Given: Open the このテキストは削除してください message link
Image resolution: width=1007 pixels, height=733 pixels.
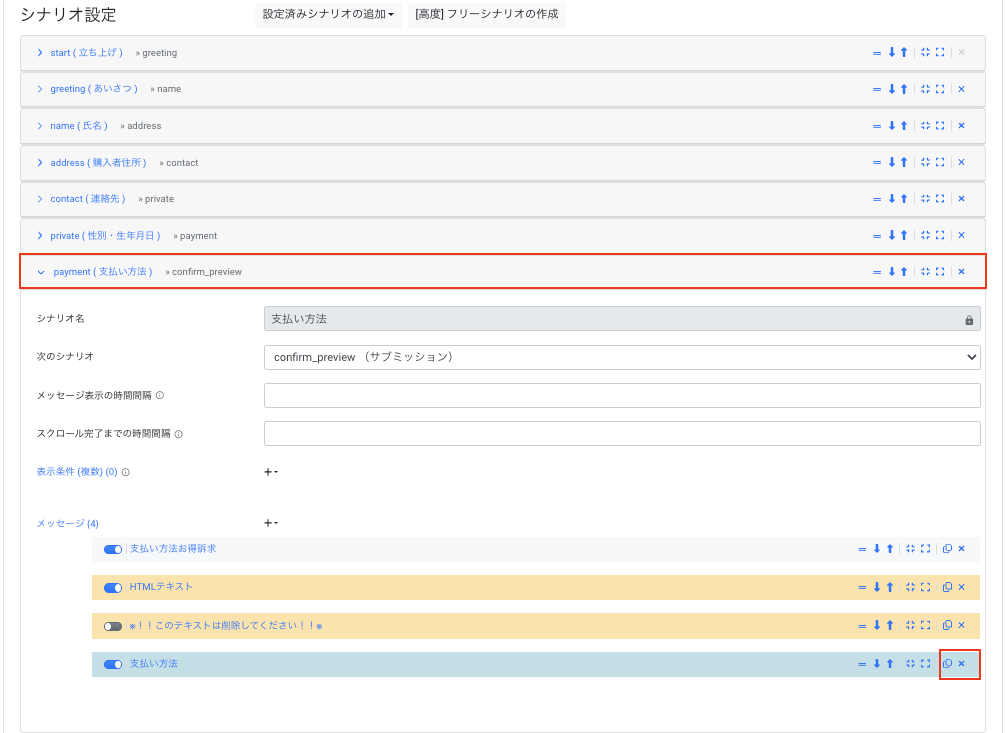Looking at the screenshot, I should coord(226,626).
